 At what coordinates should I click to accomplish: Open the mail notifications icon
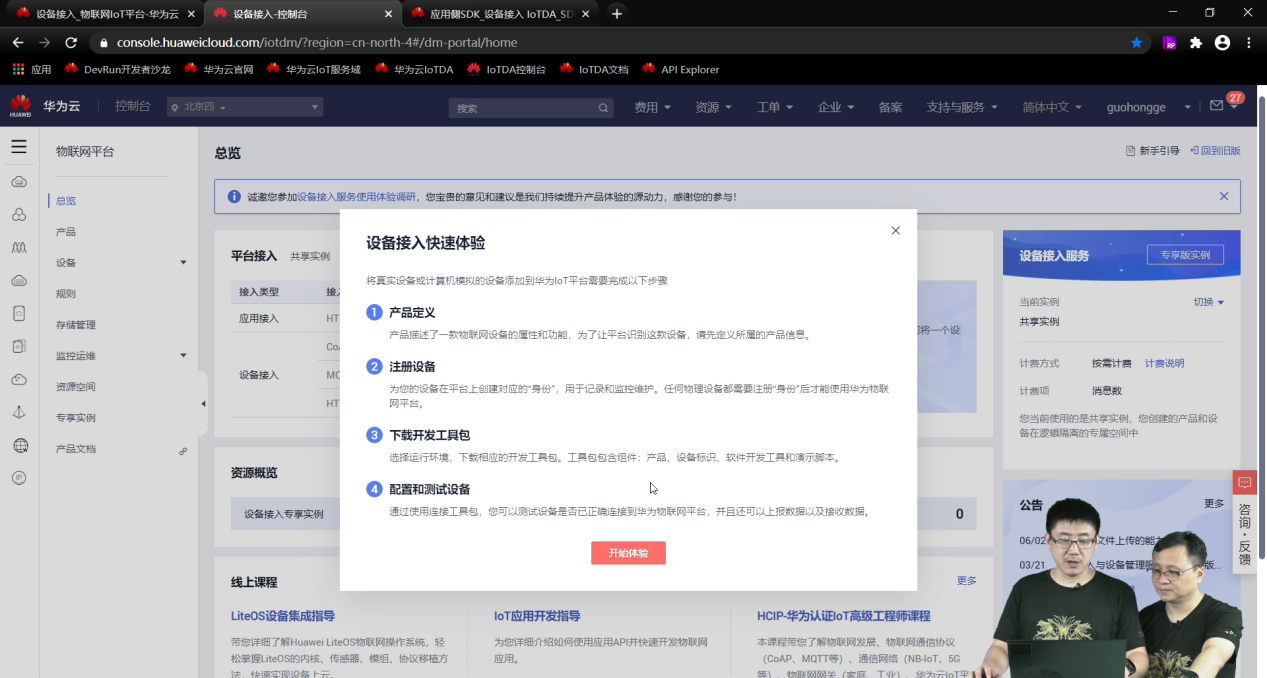(1217, 106)
